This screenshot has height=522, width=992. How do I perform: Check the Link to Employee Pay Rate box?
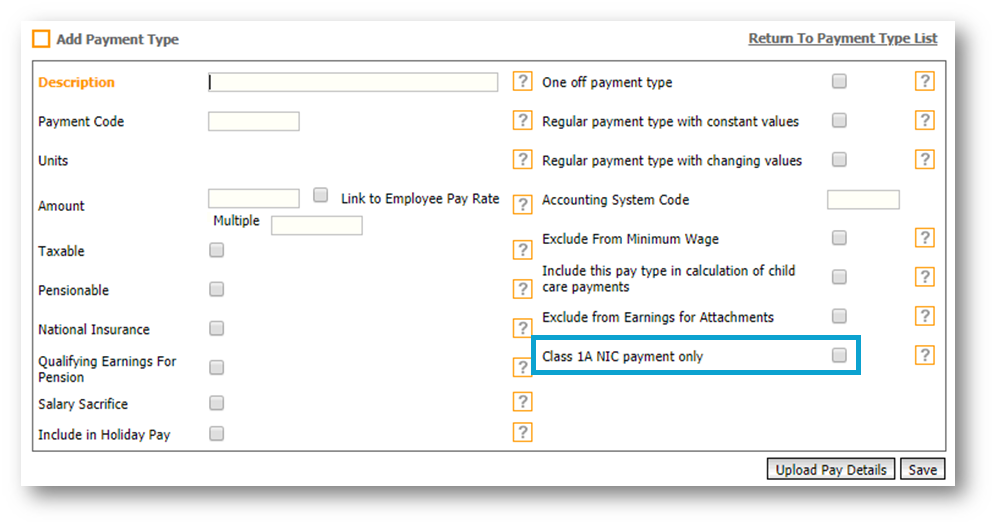tap(321, 196)
